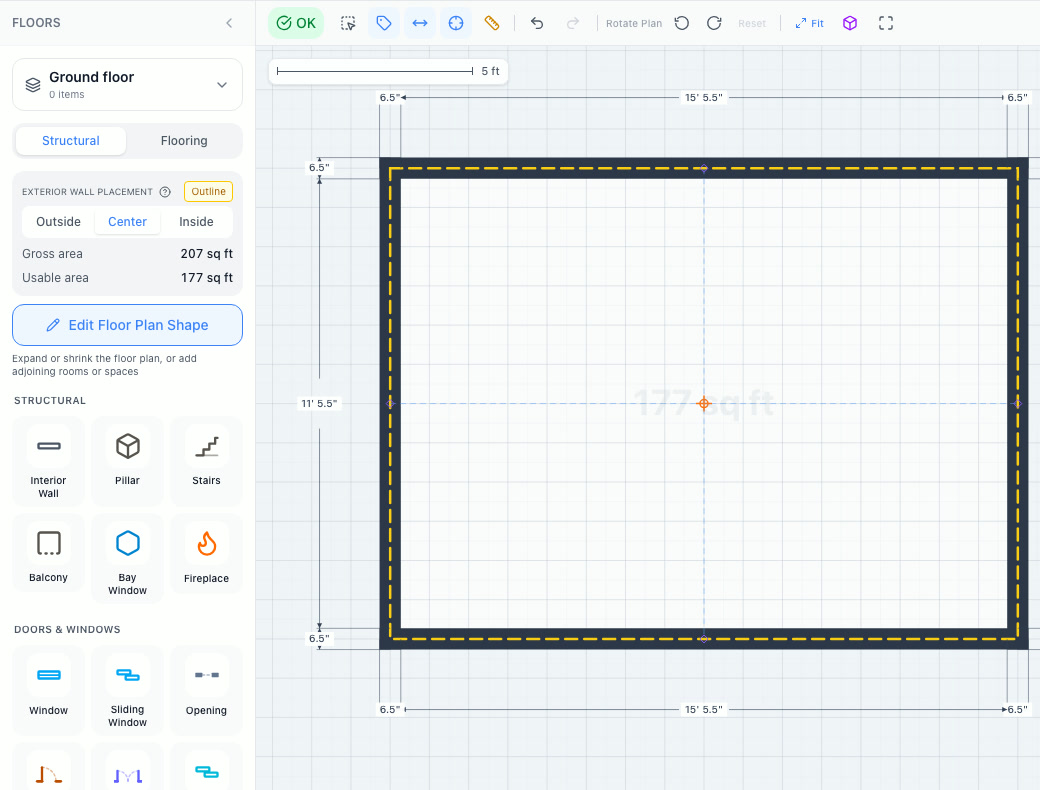This screenshot has width=1040, height=790.
Task: Add Stairs to the plan
Action: pos(206,461)
